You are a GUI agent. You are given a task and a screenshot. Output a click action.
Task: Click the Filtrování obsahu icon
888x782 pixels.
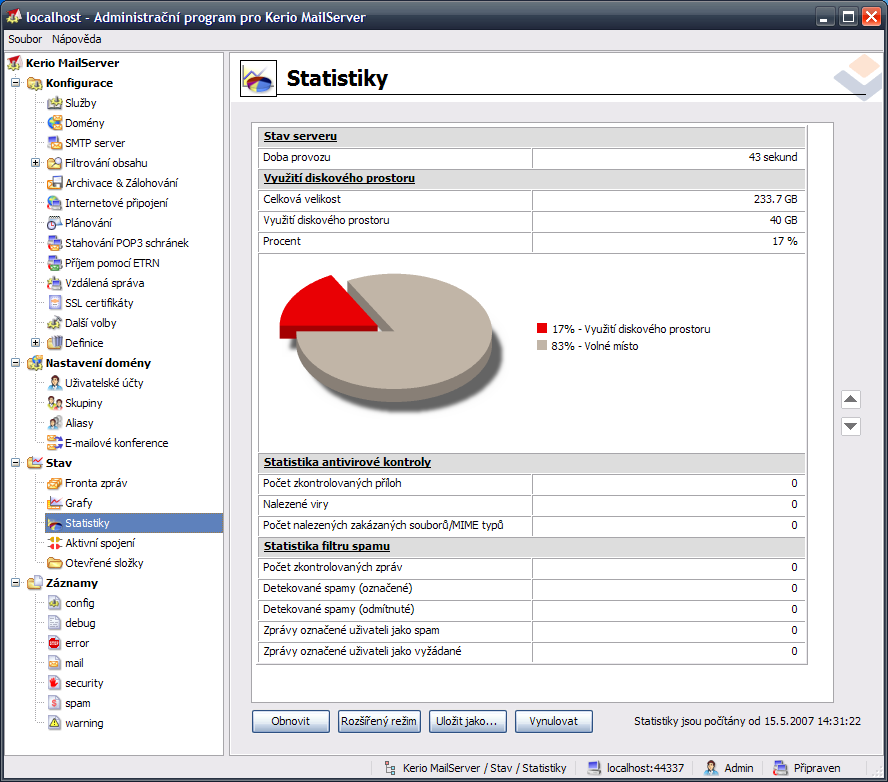(54, 163)
